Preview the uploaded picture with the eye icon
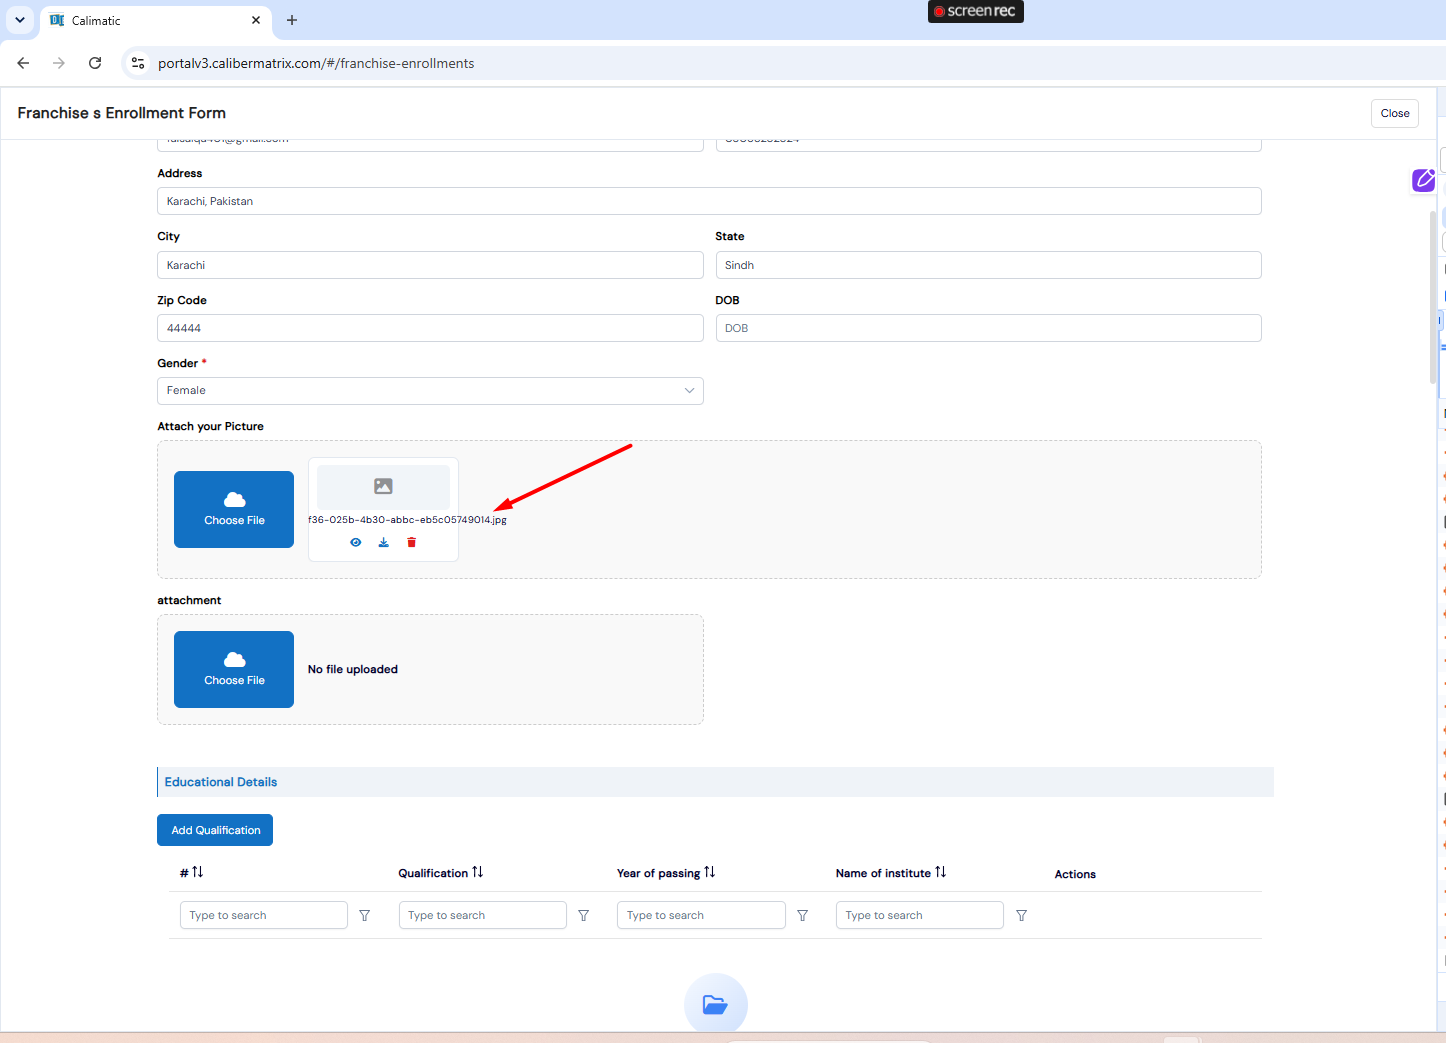This screenshot has height=1043, width=1446. coord(355,542)
